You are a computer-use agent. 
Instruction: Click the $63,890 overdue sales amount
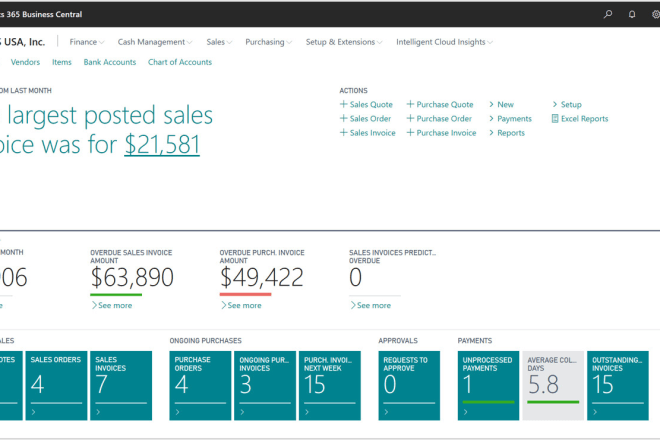132,277
